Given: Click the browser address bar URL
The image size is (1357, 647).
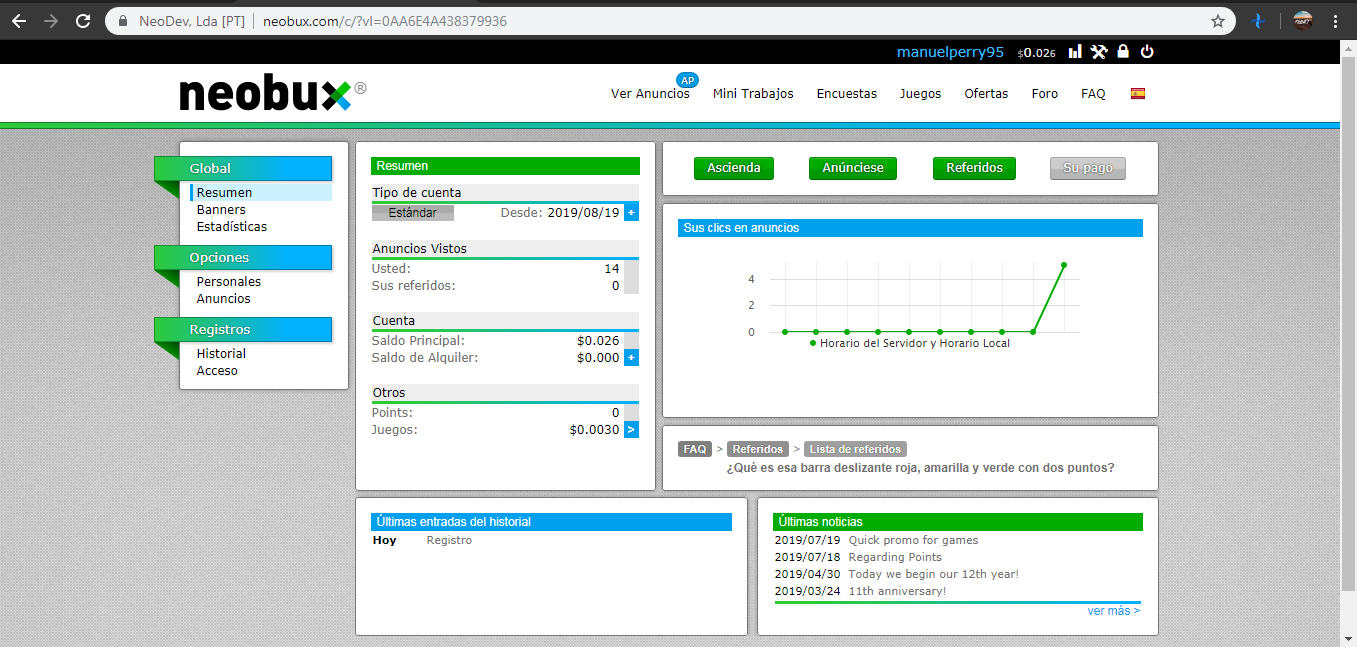Looking at the screenshot, I should click(385, 20).
